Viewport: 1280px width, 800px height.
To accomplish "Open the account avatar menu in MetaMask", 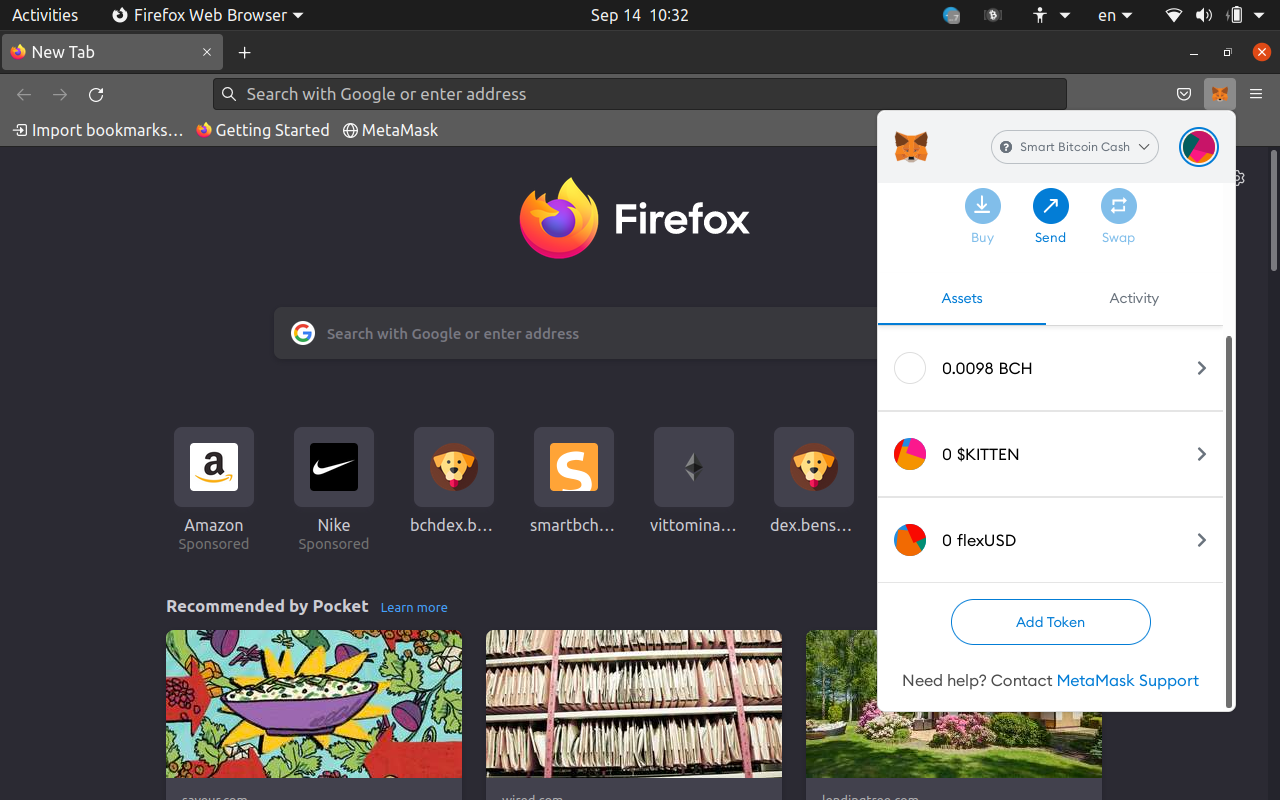I will (x=1198, y=147).
